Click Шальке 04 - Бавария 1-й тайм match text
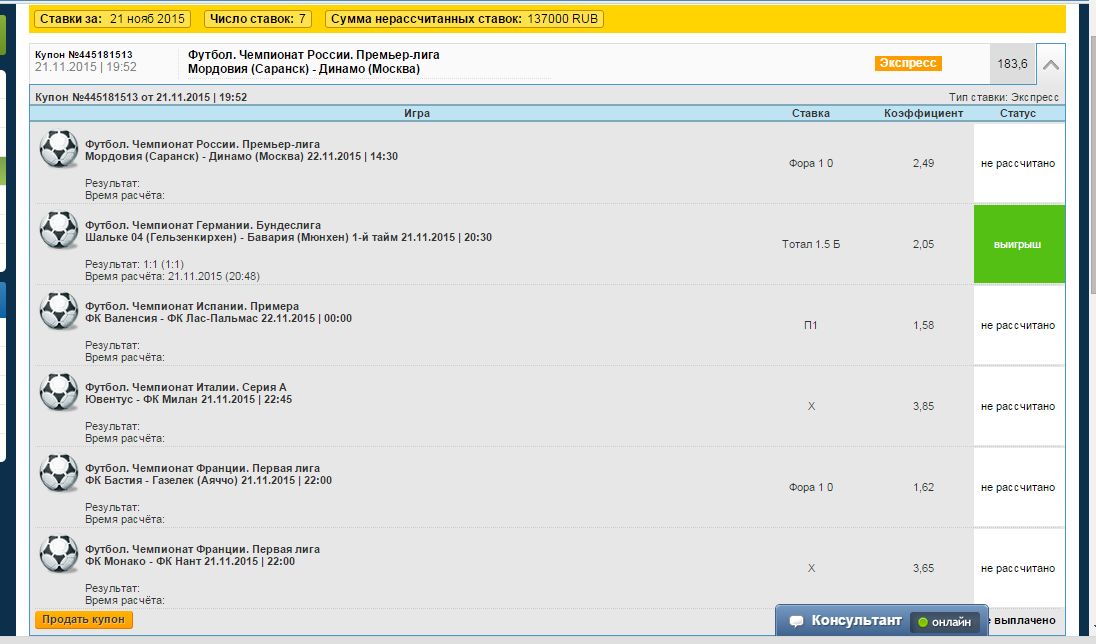Viewport: 1096px width, 644px height. (288, 238)
